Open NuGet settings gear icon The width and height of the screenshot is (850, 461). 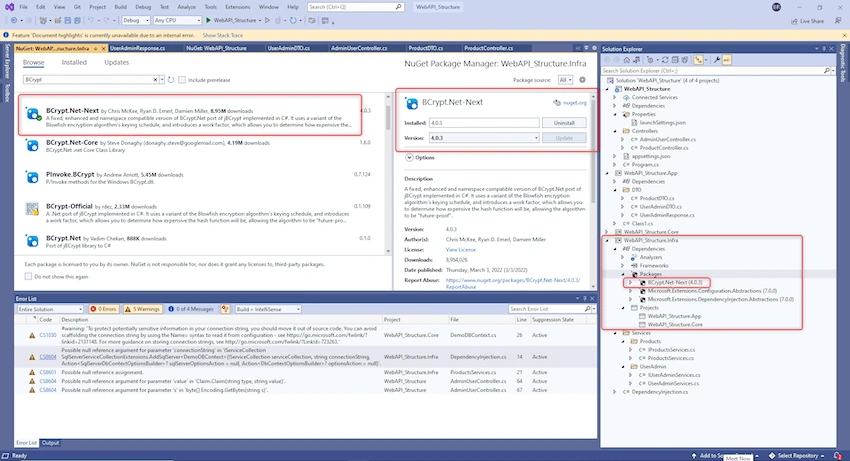[582, 80]
